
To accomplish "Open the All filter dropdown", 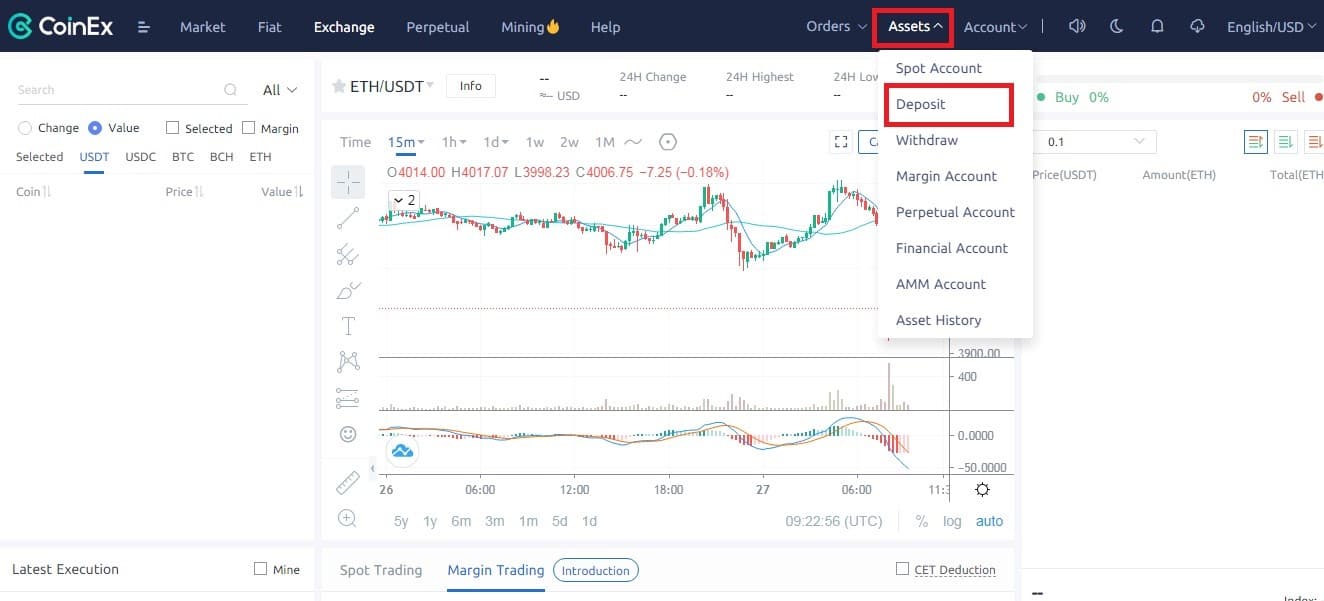I will pyautogui.click(x=280, y=90).
